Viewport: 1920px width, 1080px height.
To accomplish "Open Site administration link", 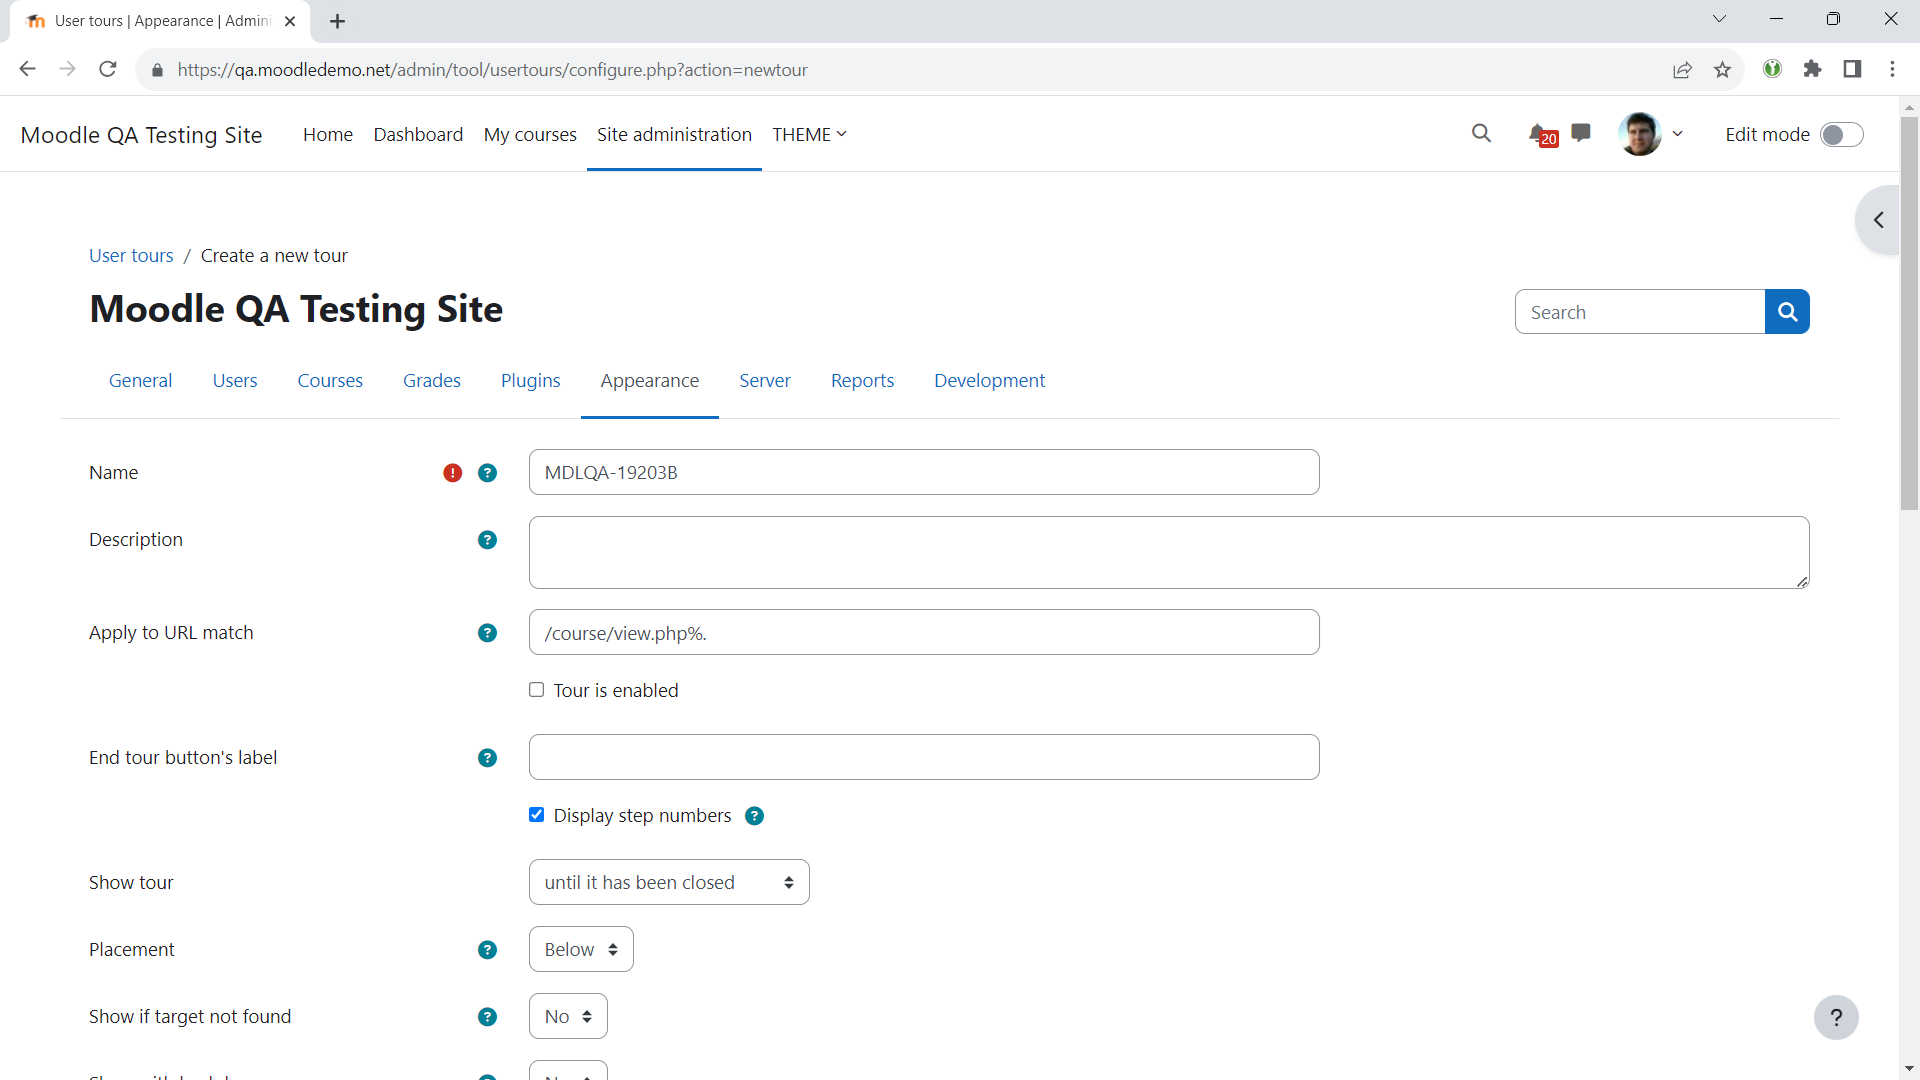I will (674, 135).
